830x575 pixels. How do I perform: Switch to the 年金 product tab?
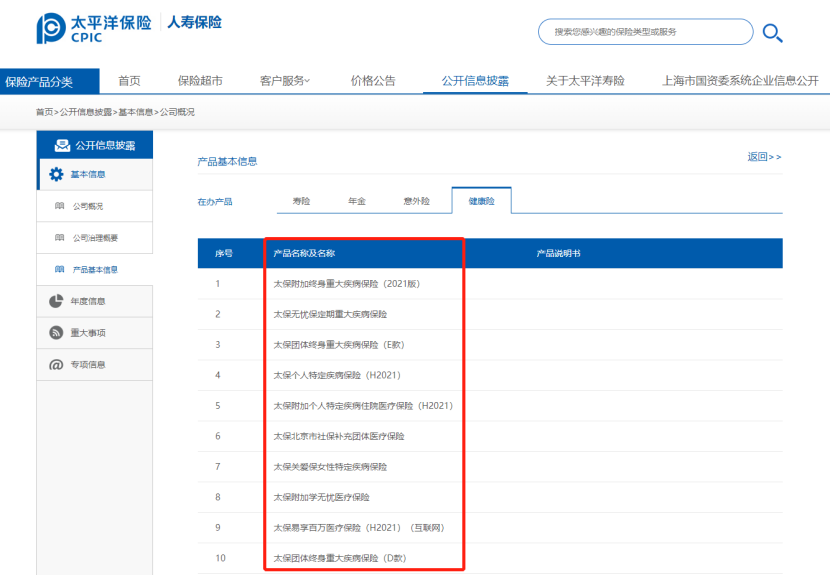tap(357, 201)
